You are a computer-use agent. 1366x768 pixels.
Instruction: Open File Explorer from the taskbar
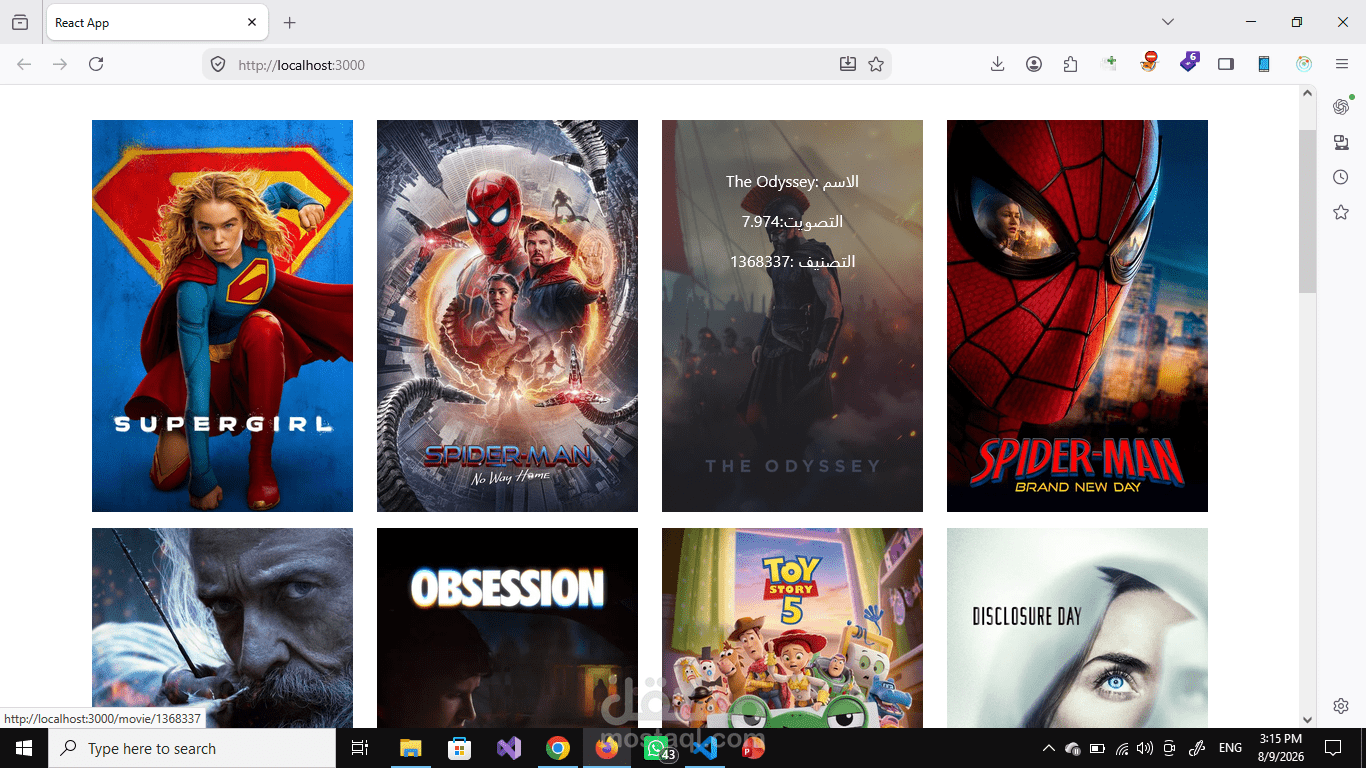411,748
